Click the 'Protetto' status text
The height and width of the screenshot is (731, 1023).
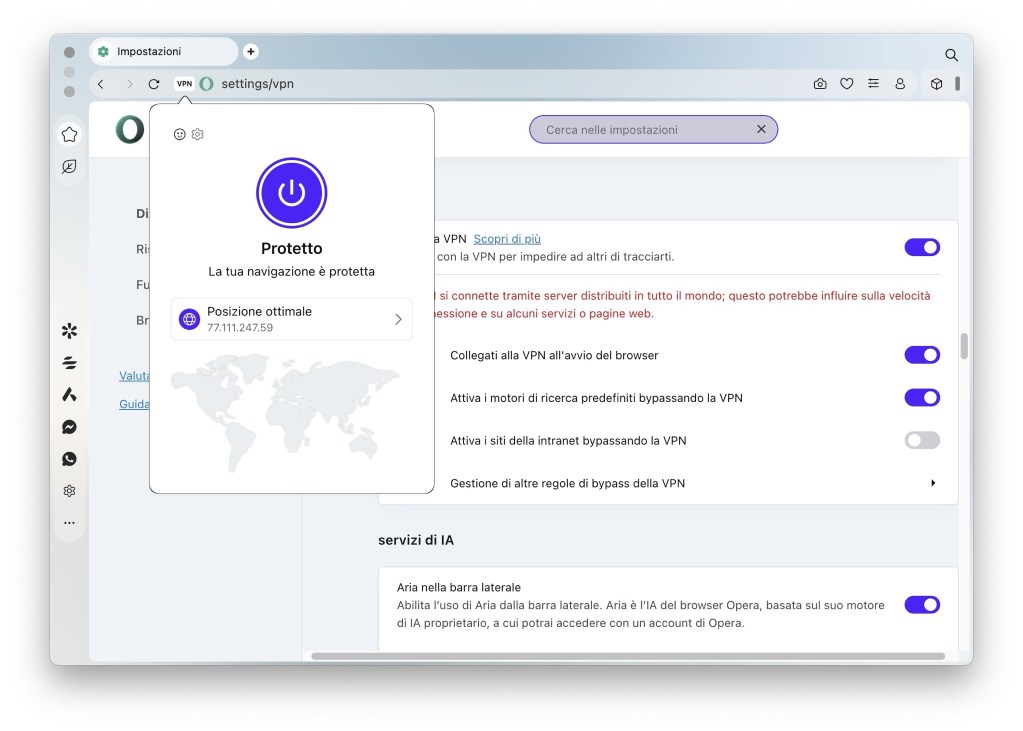point(292,249)
